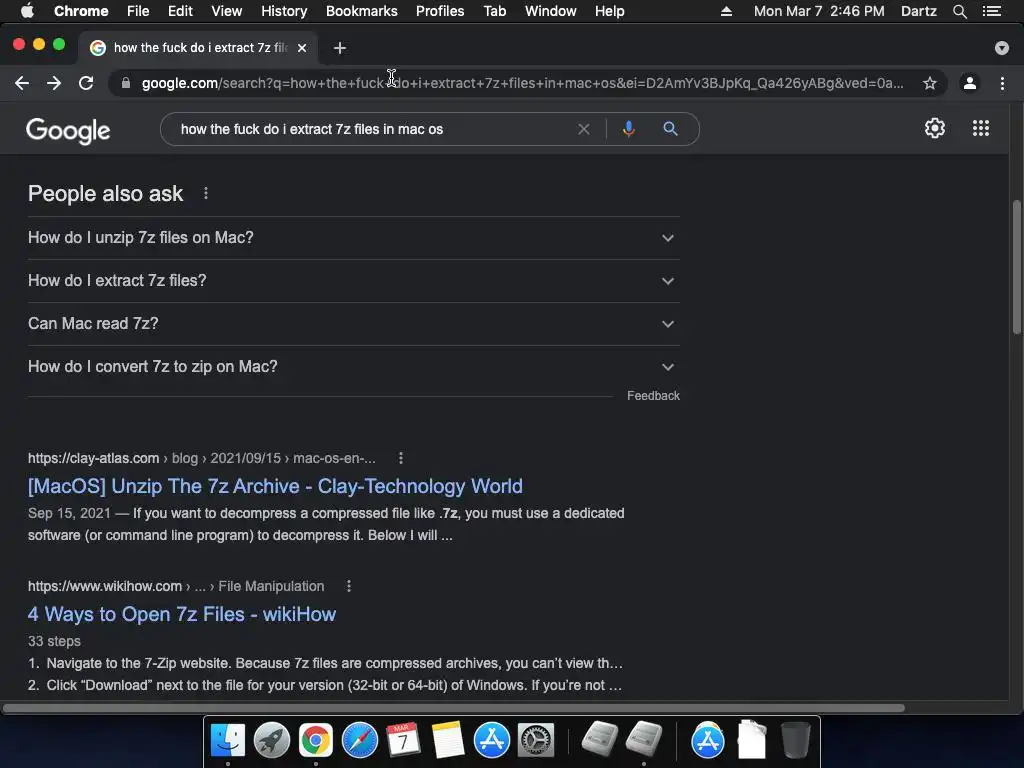Open the Tab menu
Screen dimensions: 1024x768
click(494, 11)
